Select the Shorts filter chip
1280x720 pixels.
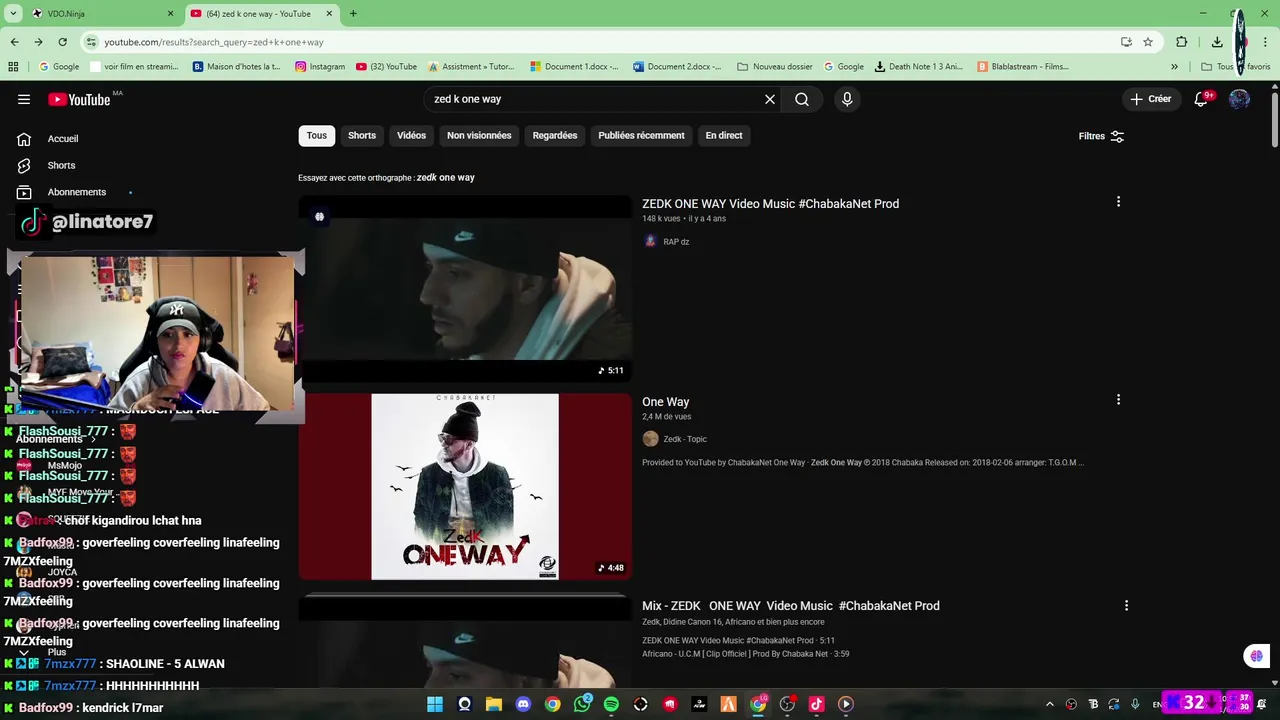[362, 135]
